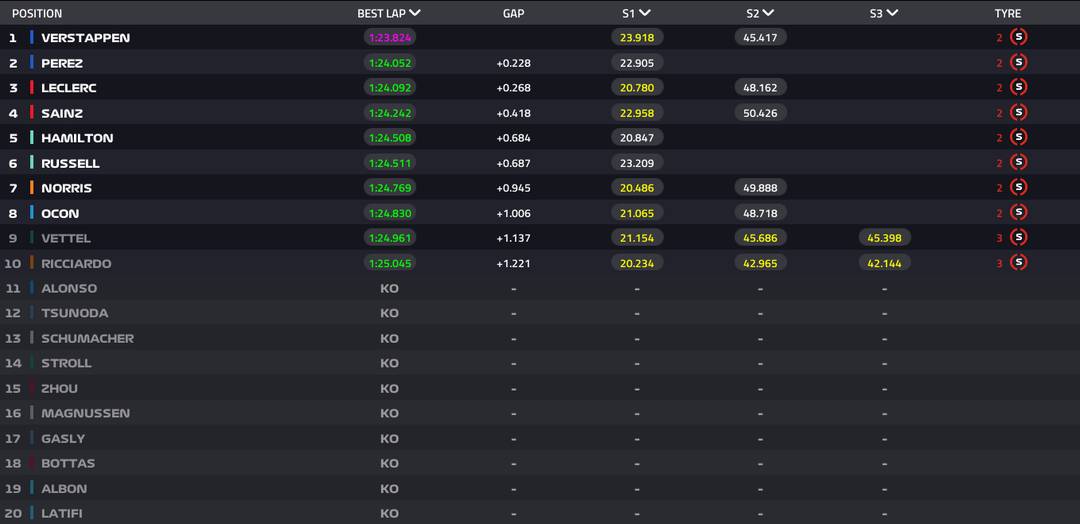Viewport: 1080px width, 524px height.
Task: Click Leclerc's soft tyre icon
Action: pos(1019,87)
